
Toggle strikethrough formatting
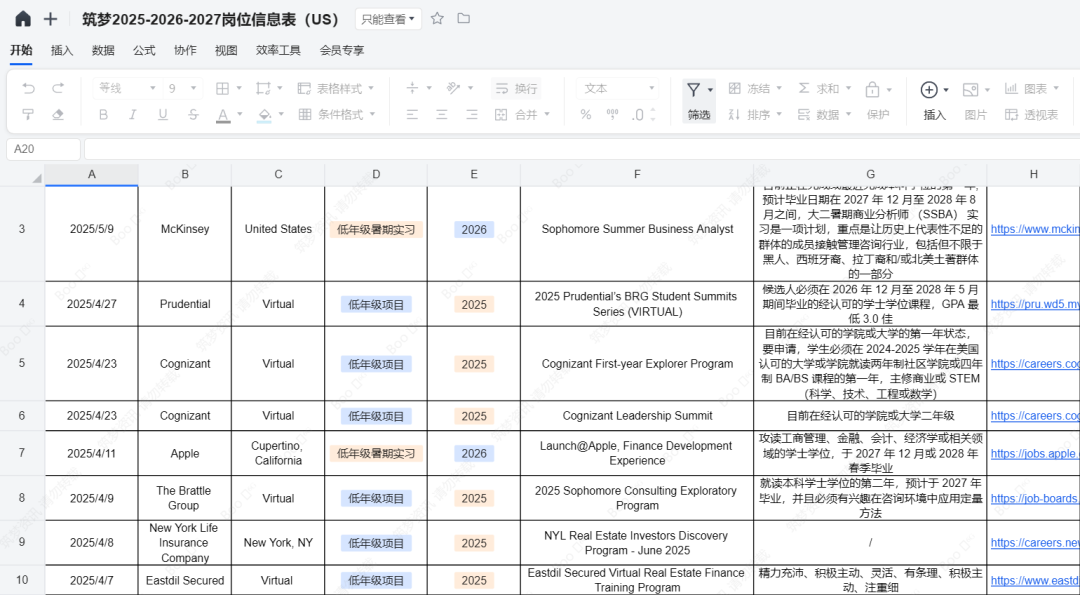point(193,114)
